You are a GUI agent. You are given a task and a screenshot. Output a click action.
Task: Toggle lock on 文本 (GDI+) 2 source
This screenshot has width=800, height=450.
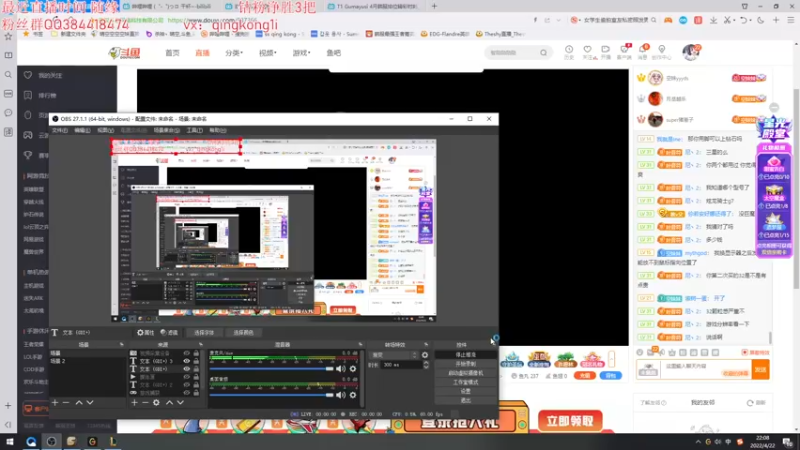196,384
